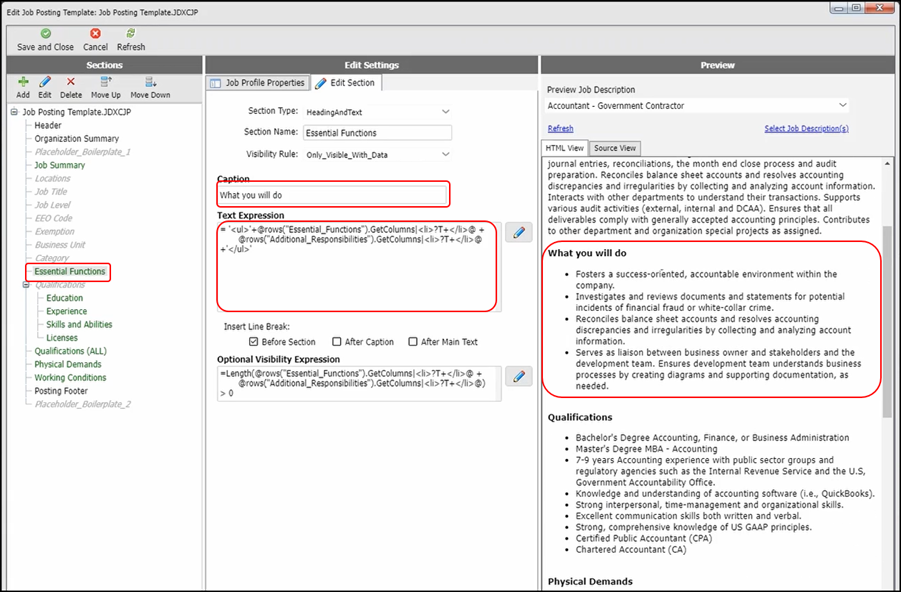
Task: Click the Save and Close icon
Action: tap(45, 33)
